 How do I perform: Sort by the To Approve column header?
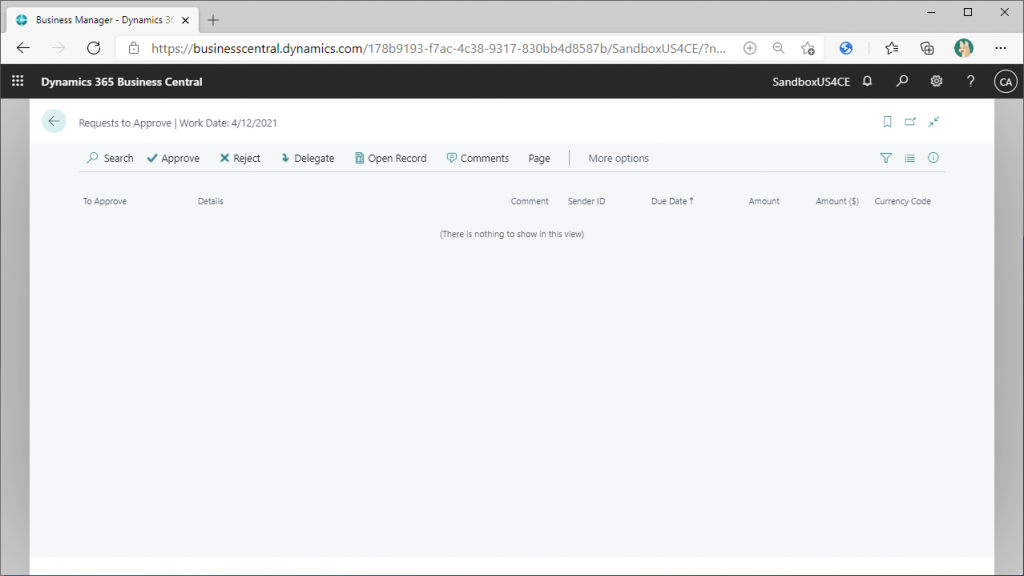click(105, 201)
